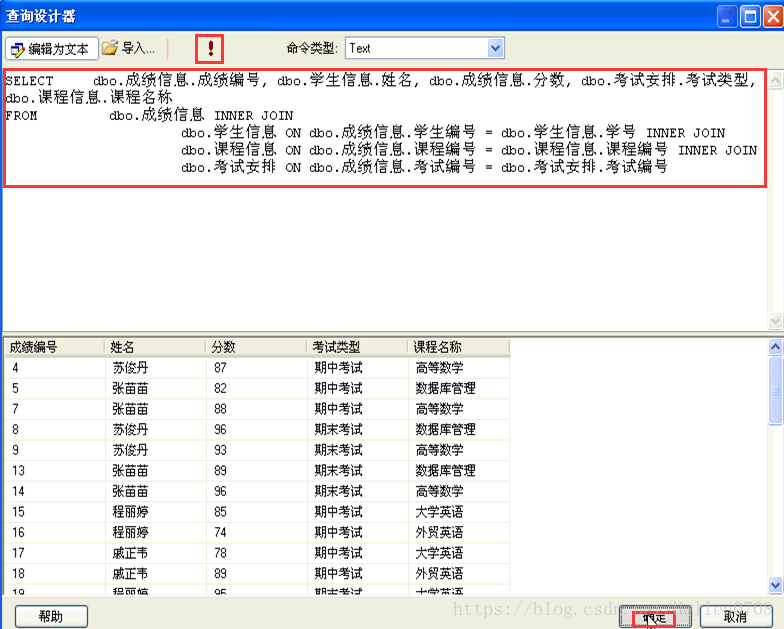Click results grid scrollbar down arrow
This screenshot has width=784, height=629.
point(775,584)
